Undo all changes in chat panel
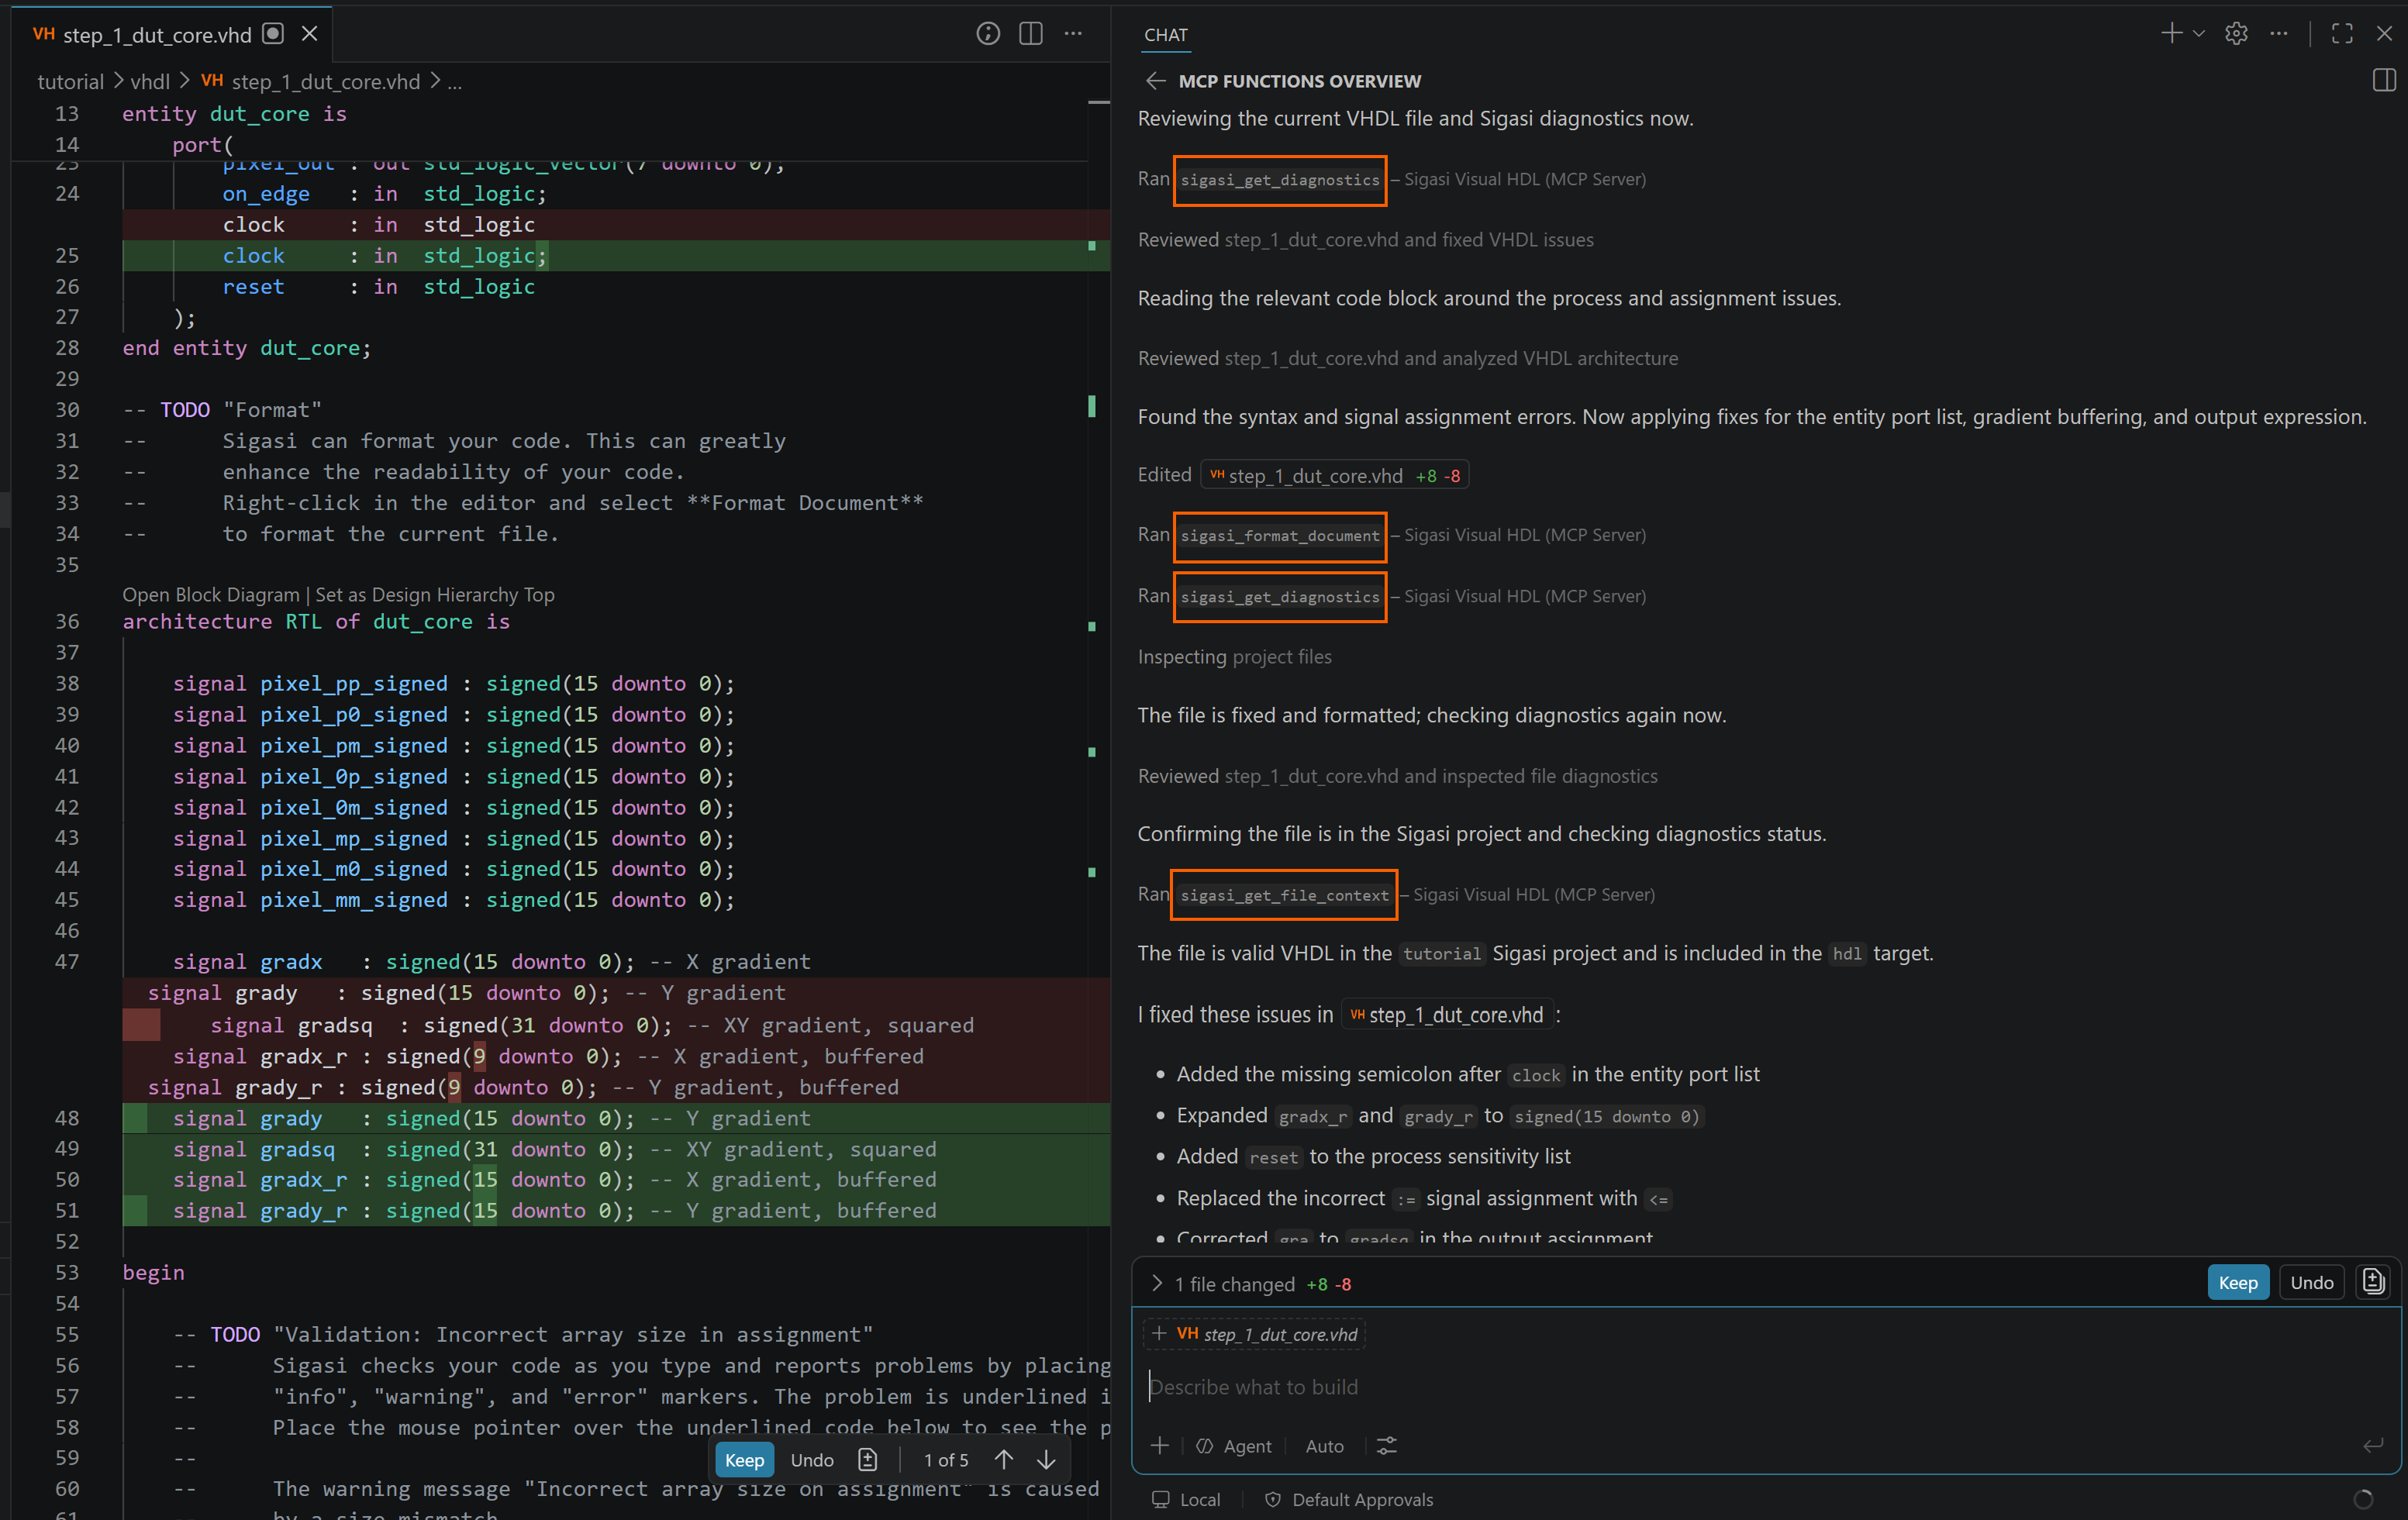2408x1520 pixels. coord(2311,1283)
